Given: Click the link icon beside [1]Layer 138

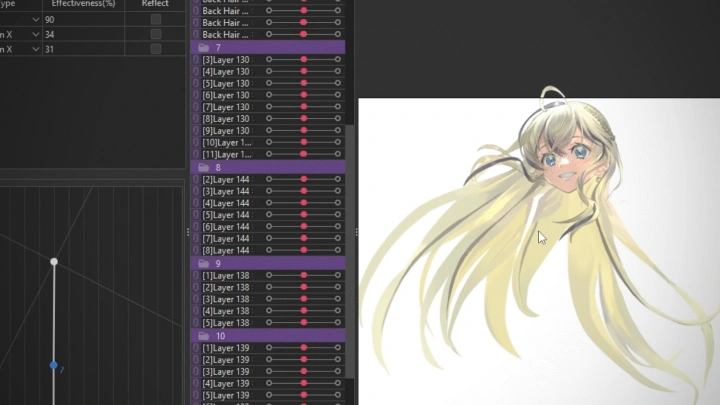Looking at the screenshot, I should coord(196,276).
